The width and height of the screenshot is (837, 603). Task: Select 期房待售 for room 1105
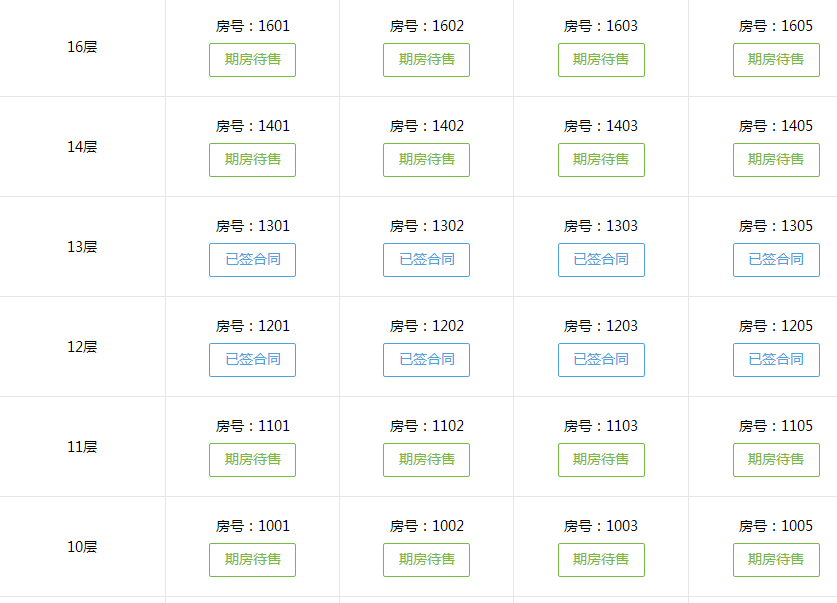coord(776,460)
